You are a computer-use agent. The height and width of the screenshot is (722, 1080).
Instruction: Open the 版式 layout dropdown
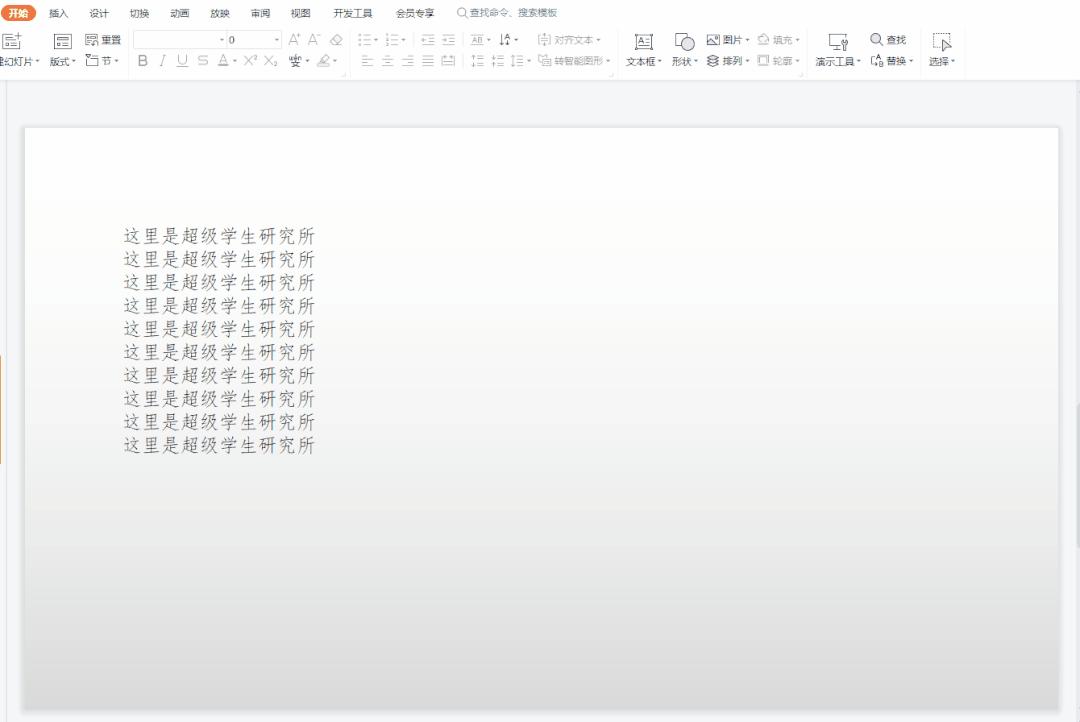pyautogui.click(x=63, y=61)
